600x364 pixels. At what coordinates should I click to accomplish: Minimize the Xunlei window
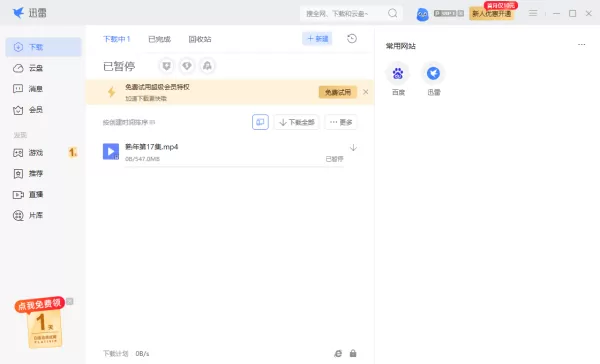coord(557,13)
